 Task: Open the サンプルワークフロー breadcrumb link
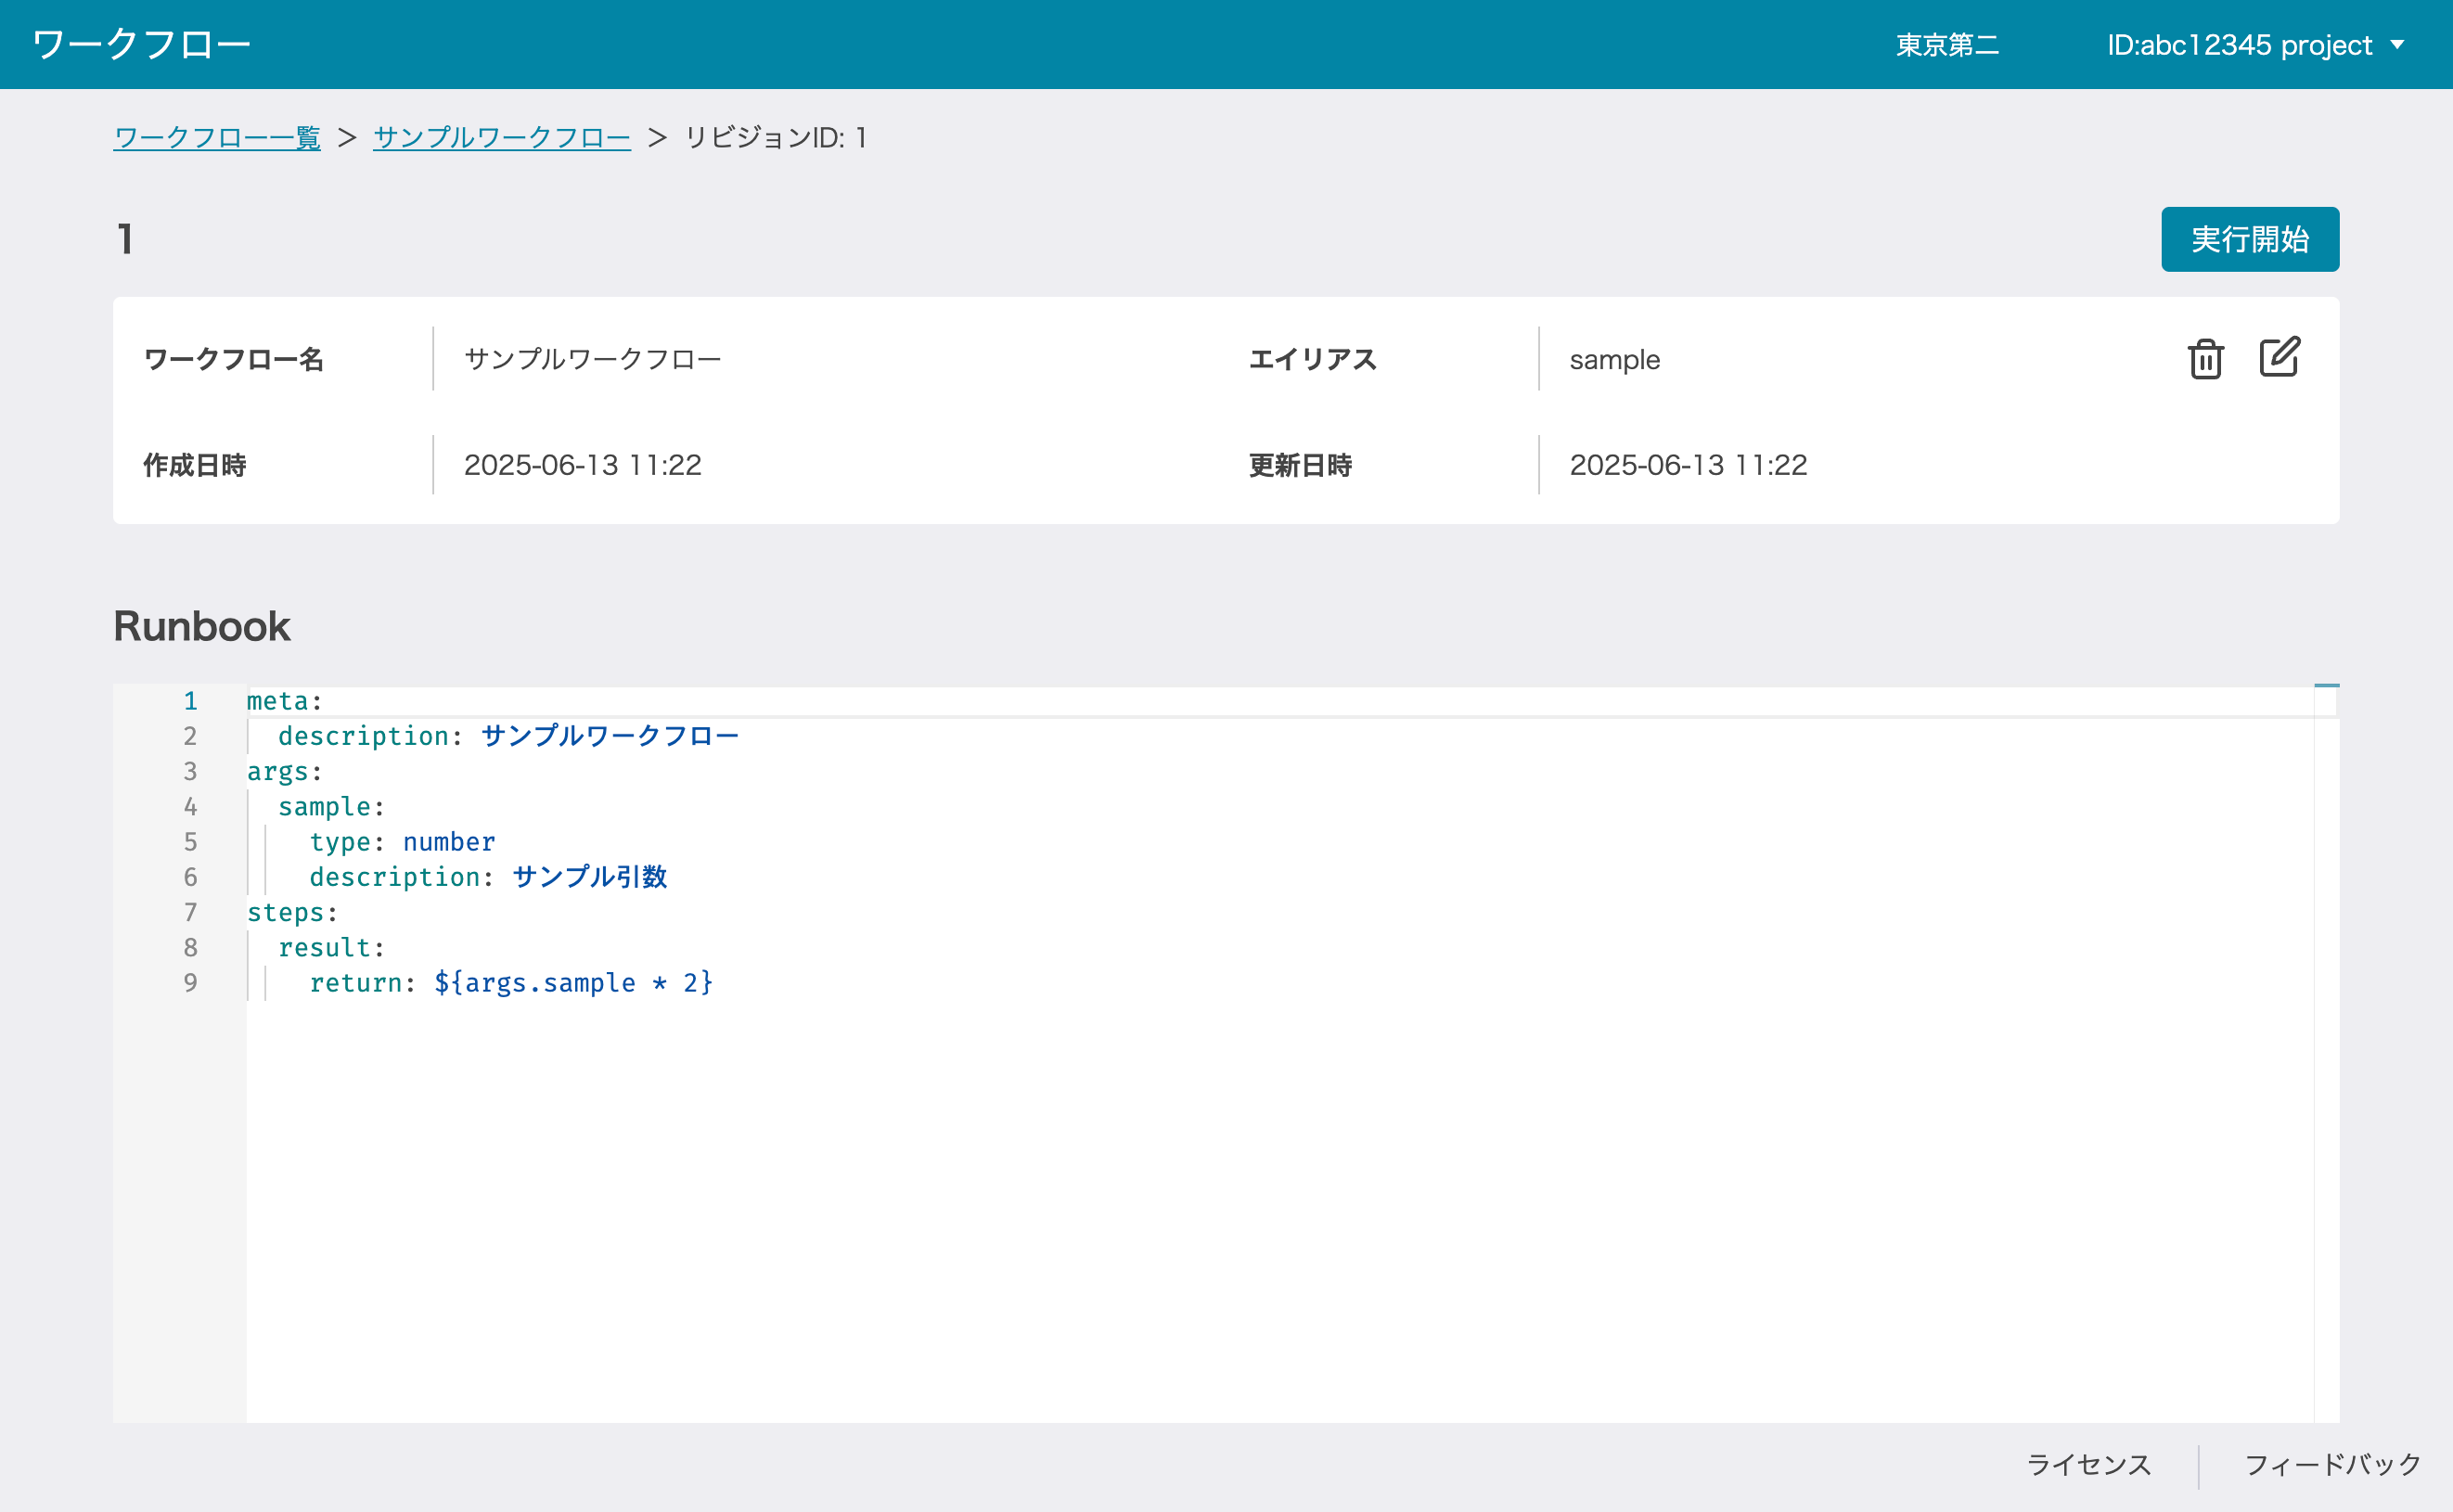point(502,137)
